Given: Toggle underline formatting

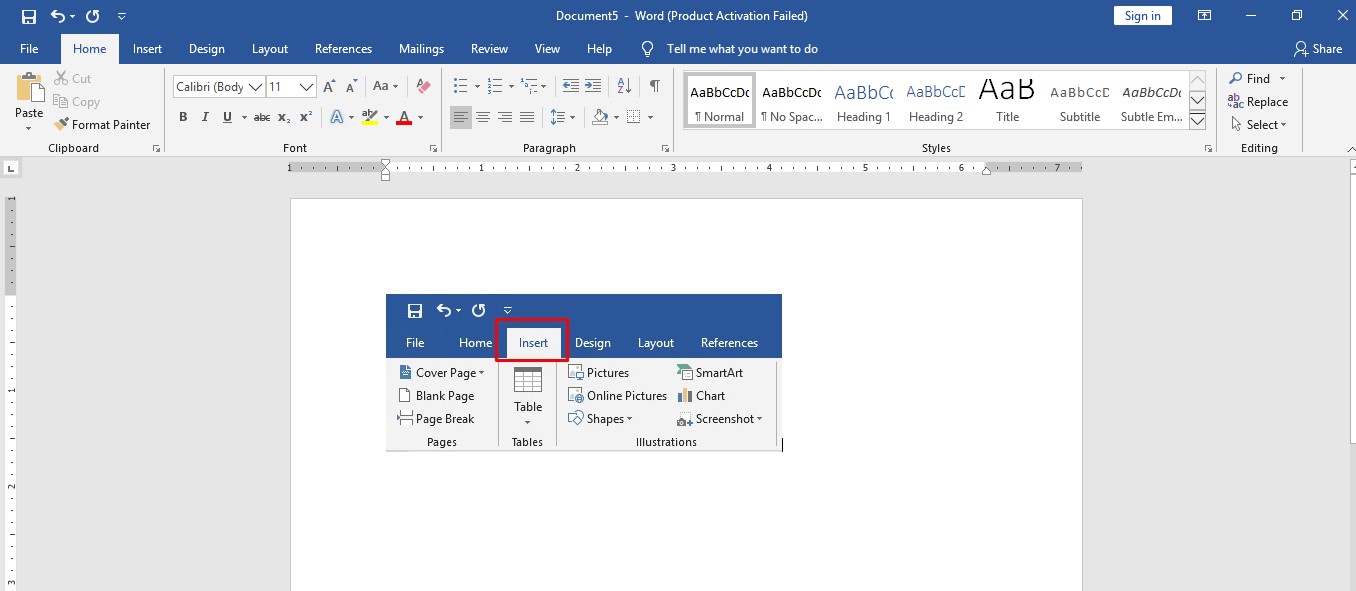Looking at the screenshot, I should click(228, 117).
